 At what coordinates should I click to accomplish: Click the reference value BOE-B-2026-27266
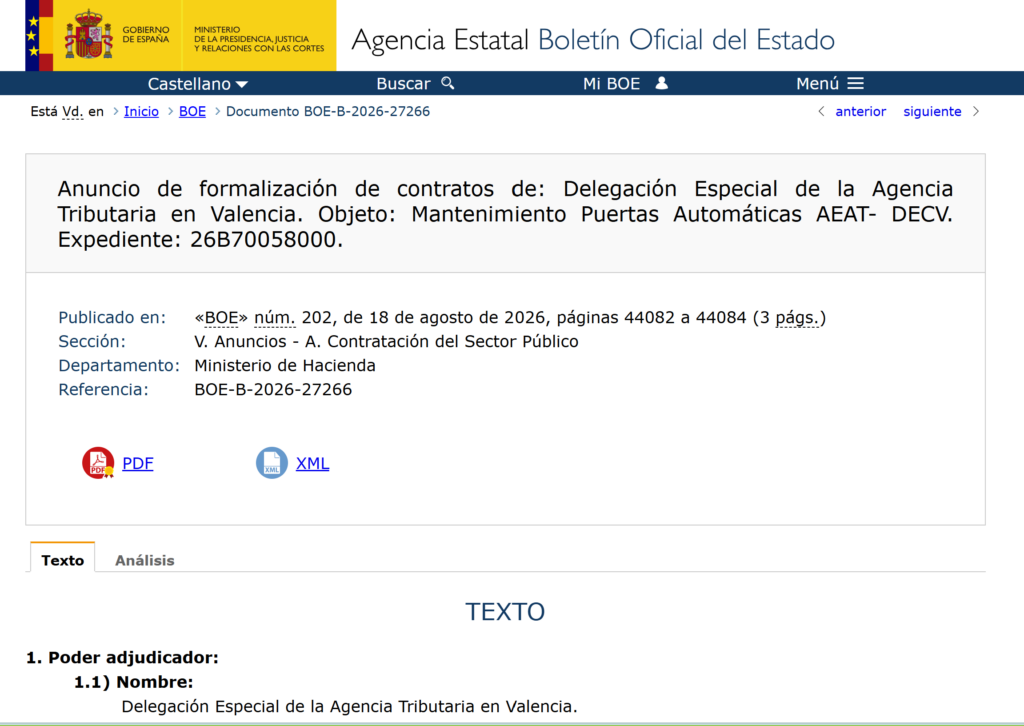[273, 390]
